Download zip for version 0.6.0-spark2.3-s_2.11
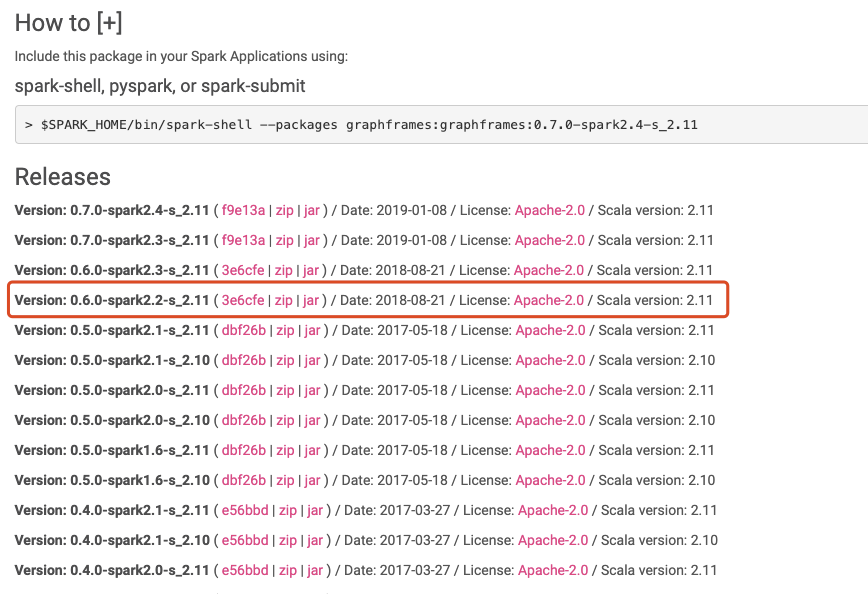Viewport: 868px width, 594px height. (283, 270)
